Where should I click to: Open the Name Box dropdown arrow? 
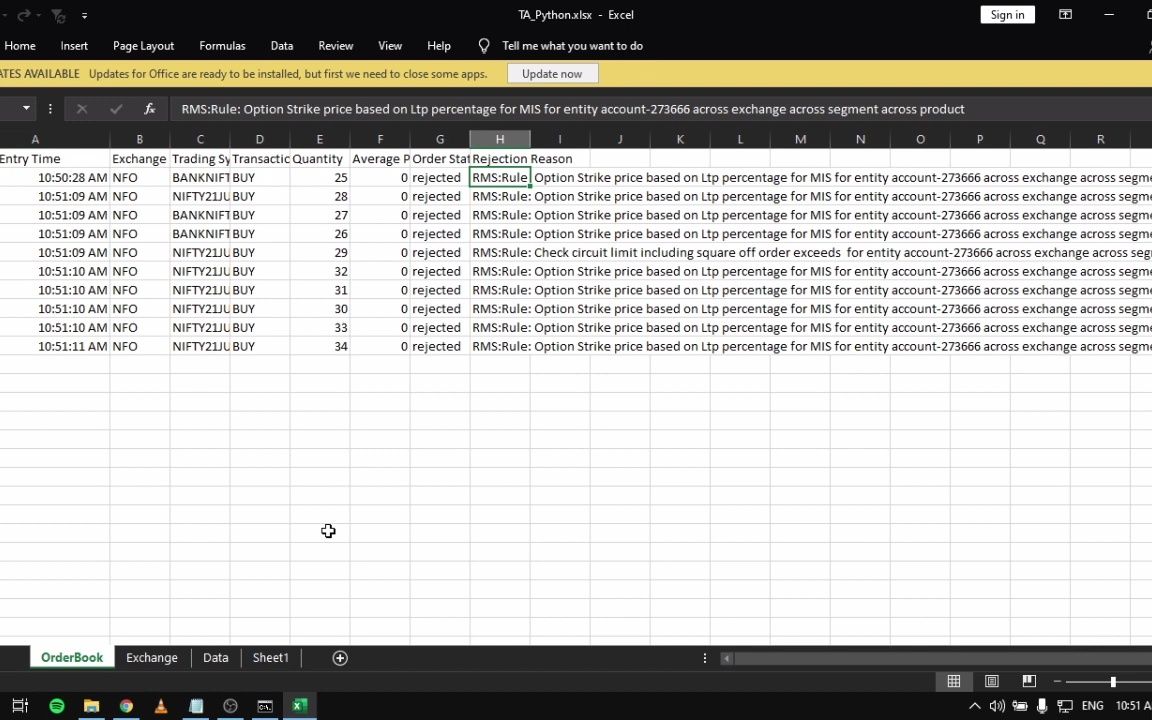coord(26,108)
